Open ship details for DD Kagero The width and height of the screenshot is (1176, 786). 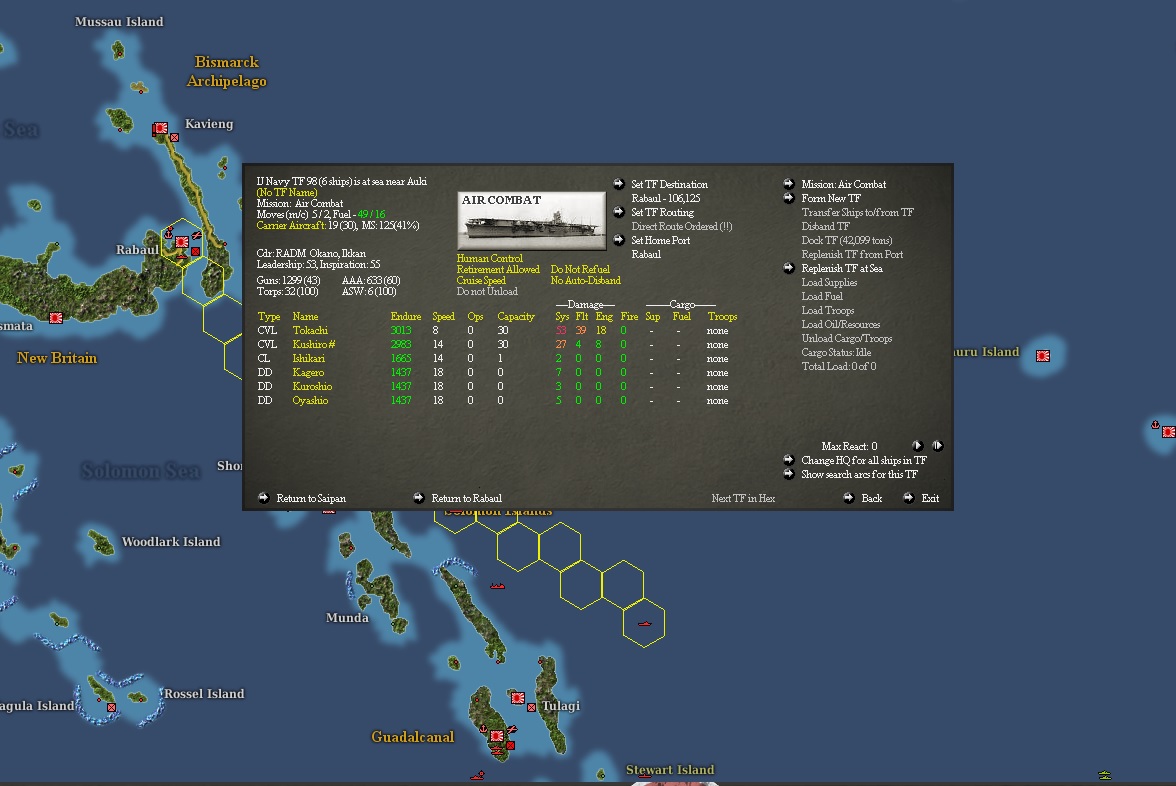click(308, 372)
